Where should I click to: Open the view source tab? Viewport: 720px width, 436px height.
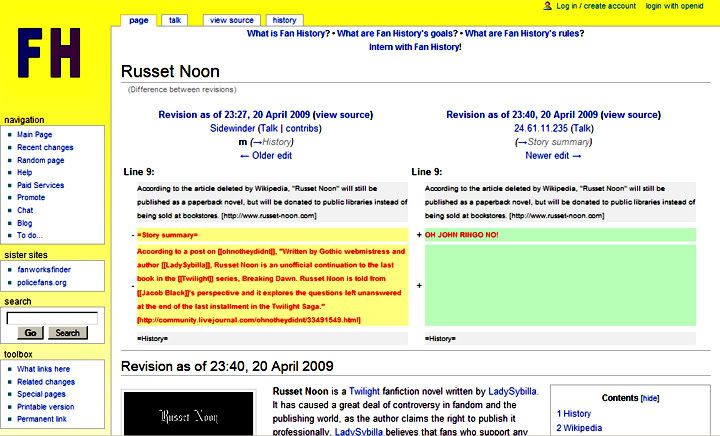click(231, 19)
